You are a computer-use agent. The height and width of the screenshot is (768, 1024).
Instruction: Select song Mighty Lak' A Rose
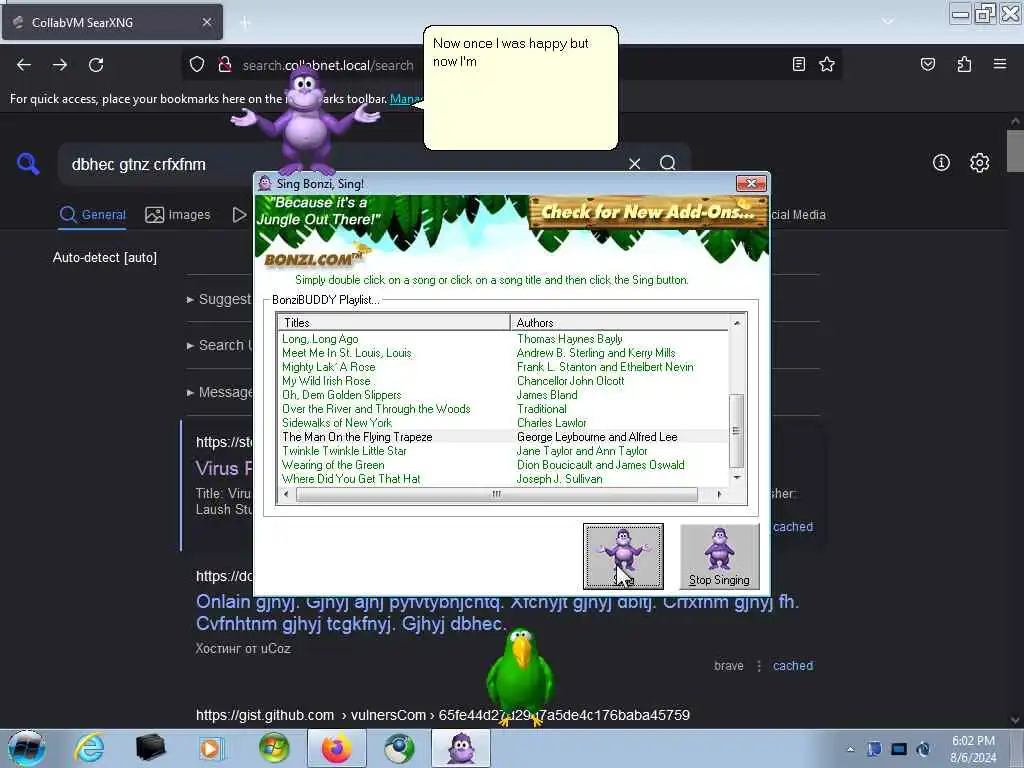click(328, 367)
